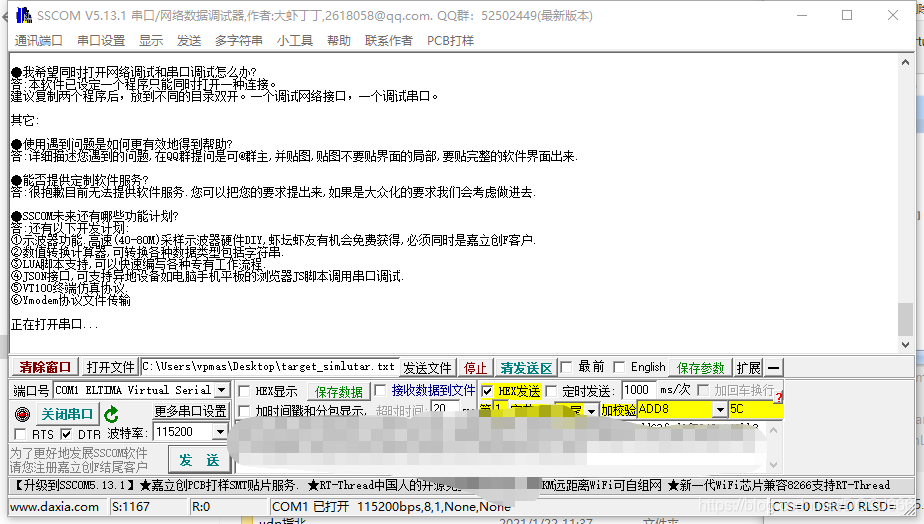
Task: Toggle the HEX显示 checkbox
Action: (243, 391)
